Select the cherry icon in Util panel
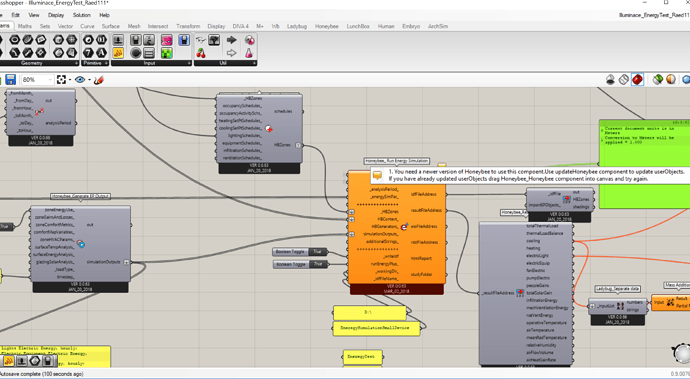The width and height of the screenshot is (690, 379). coord(201,54)
